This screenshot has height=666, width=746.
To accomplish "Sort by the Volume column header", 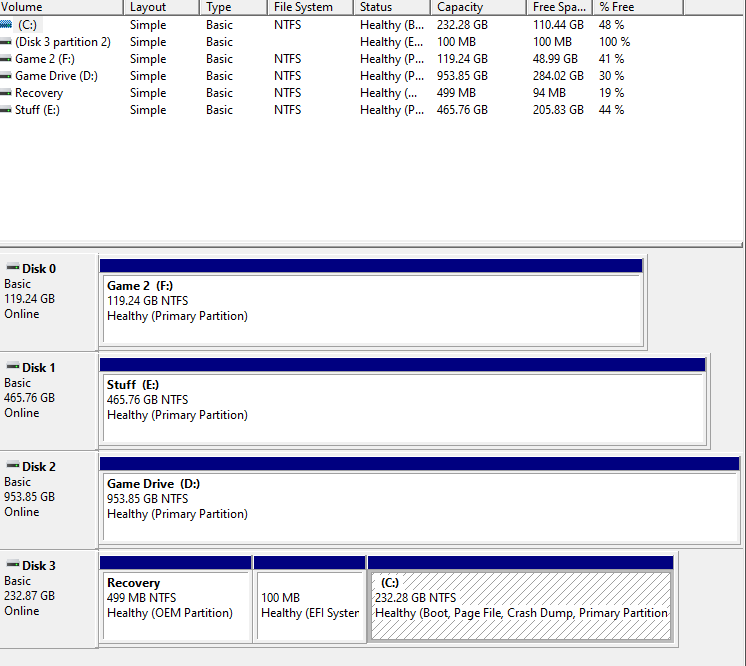I will [61, 7].
